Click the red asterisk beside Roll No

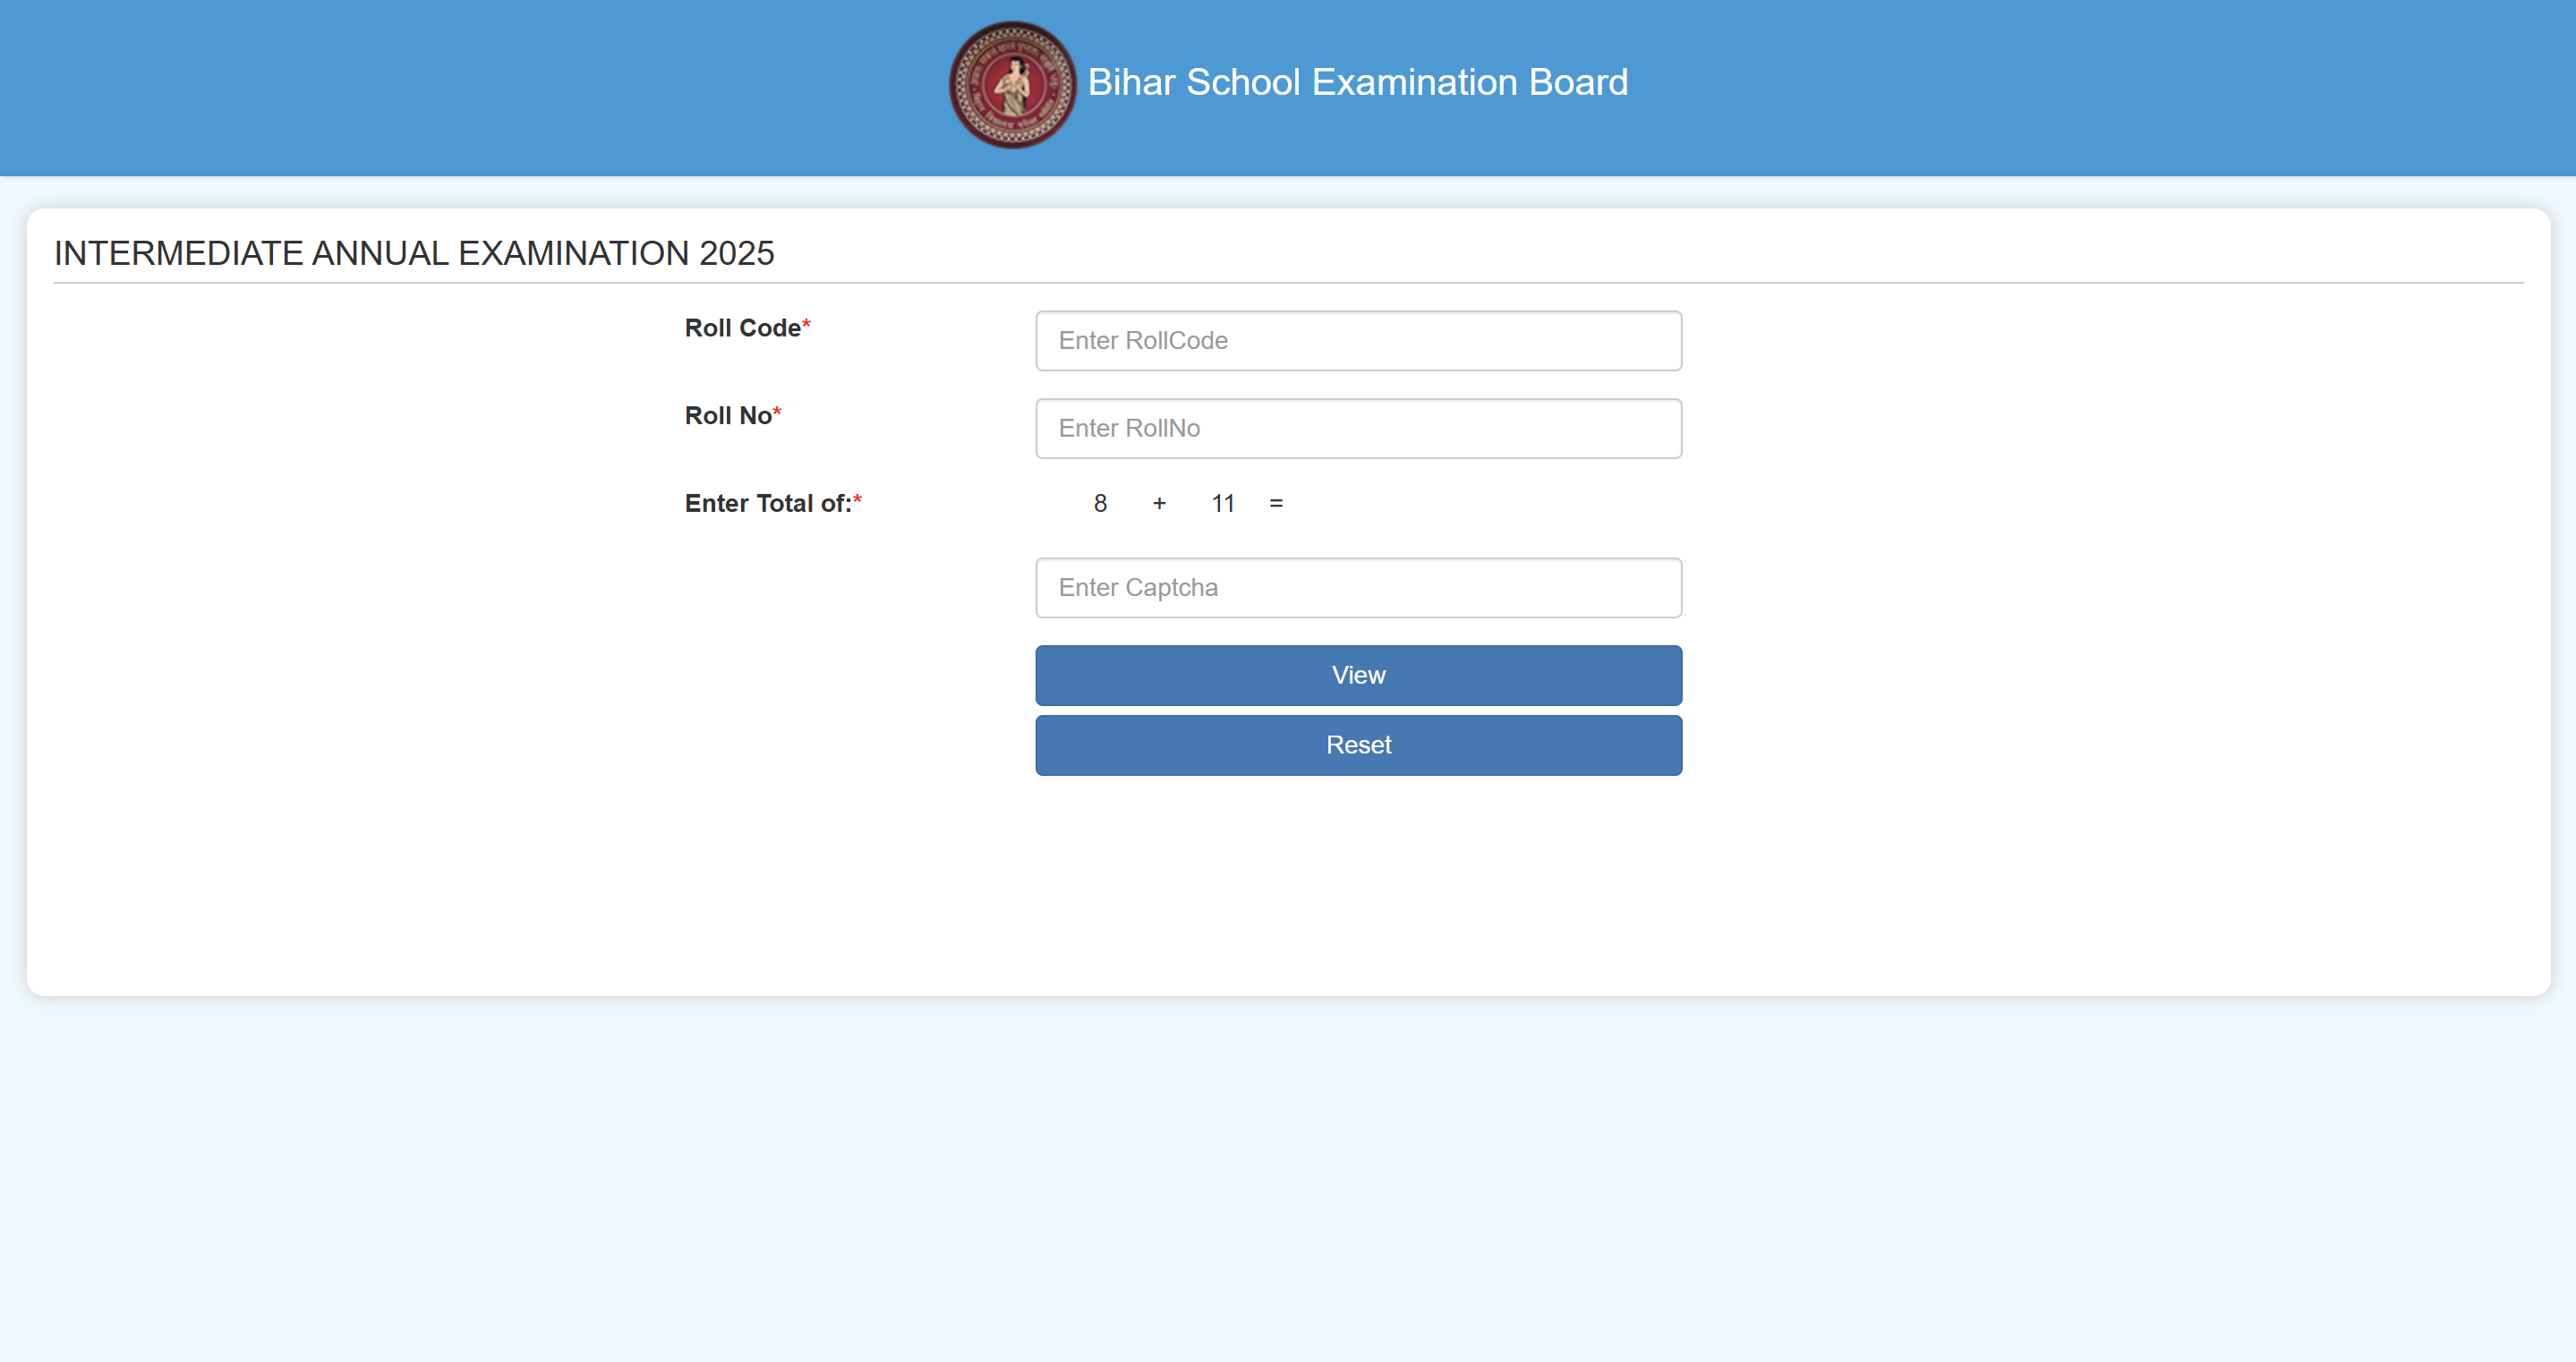(777, 412)
